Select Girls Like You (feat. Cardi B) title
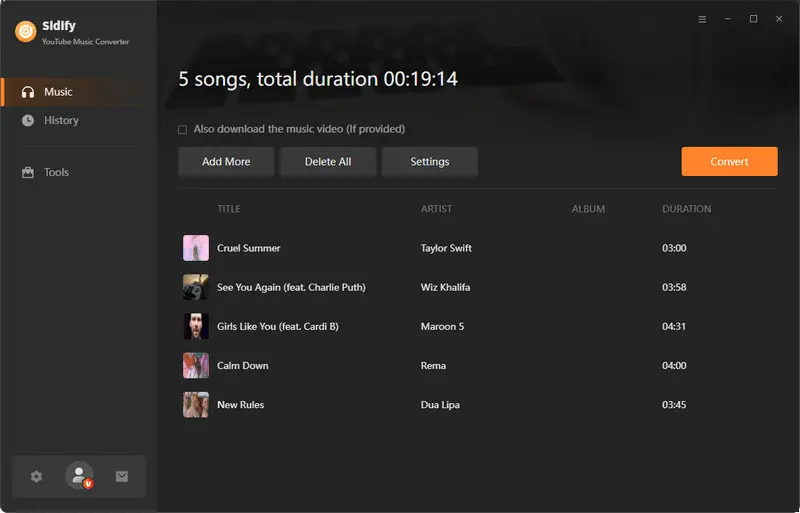The image size is (800, 513). pyautogui.click(x=278, y=327)
